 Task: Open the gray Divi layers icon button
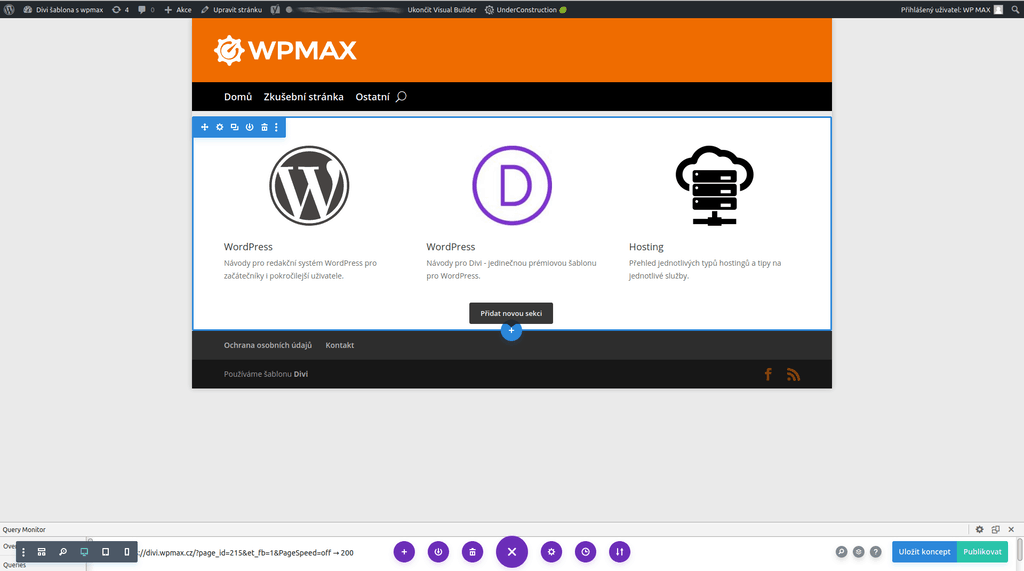(859, 552)
